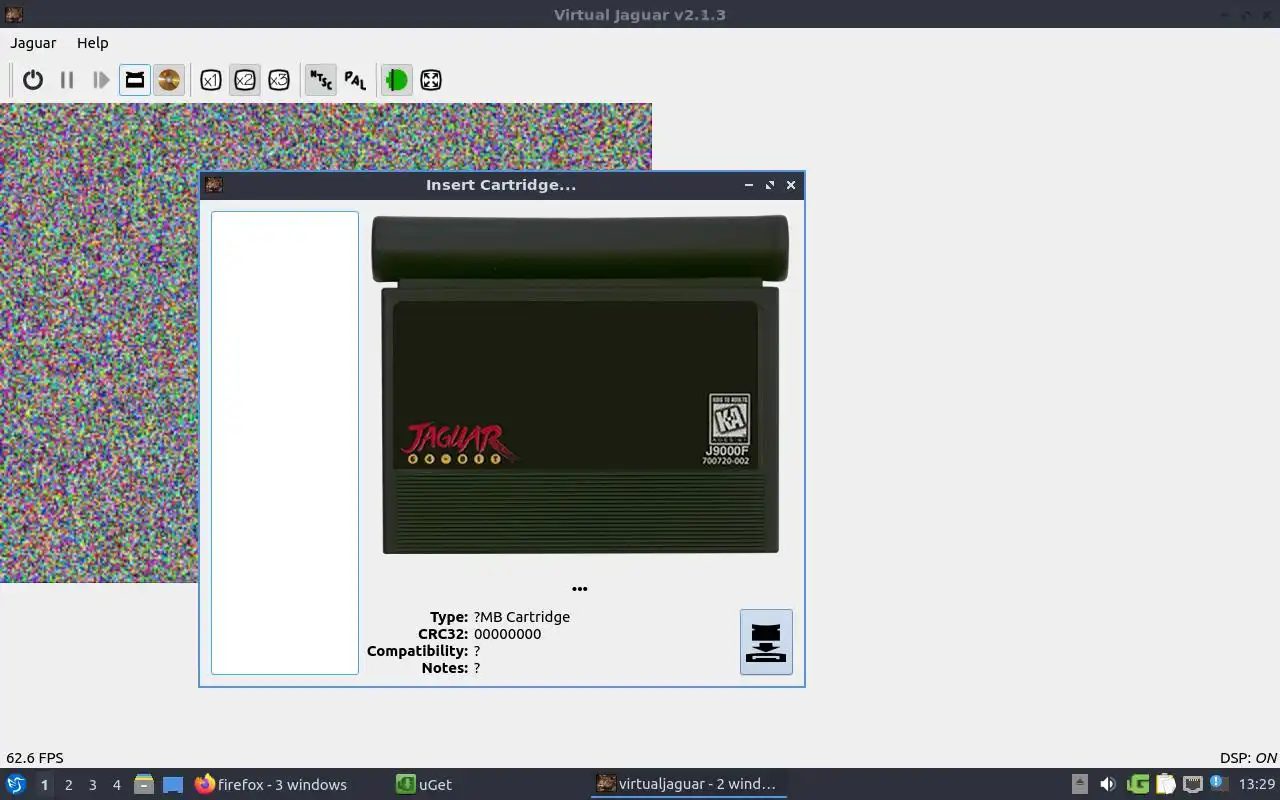Viewport: 1280px width, 800px height.
Task: Toggle the Insert Cartridge toolbar icon
Action: coord(135,80)
